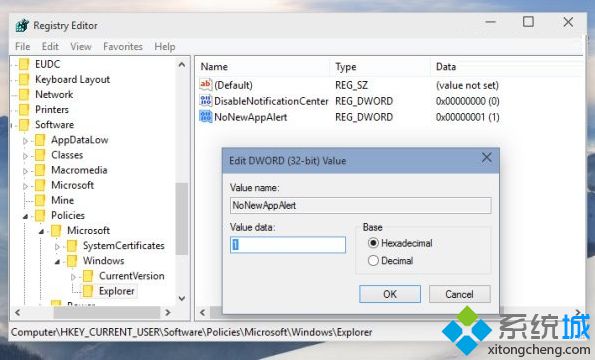Expand the Microsoft node under Software

[25, 186]
